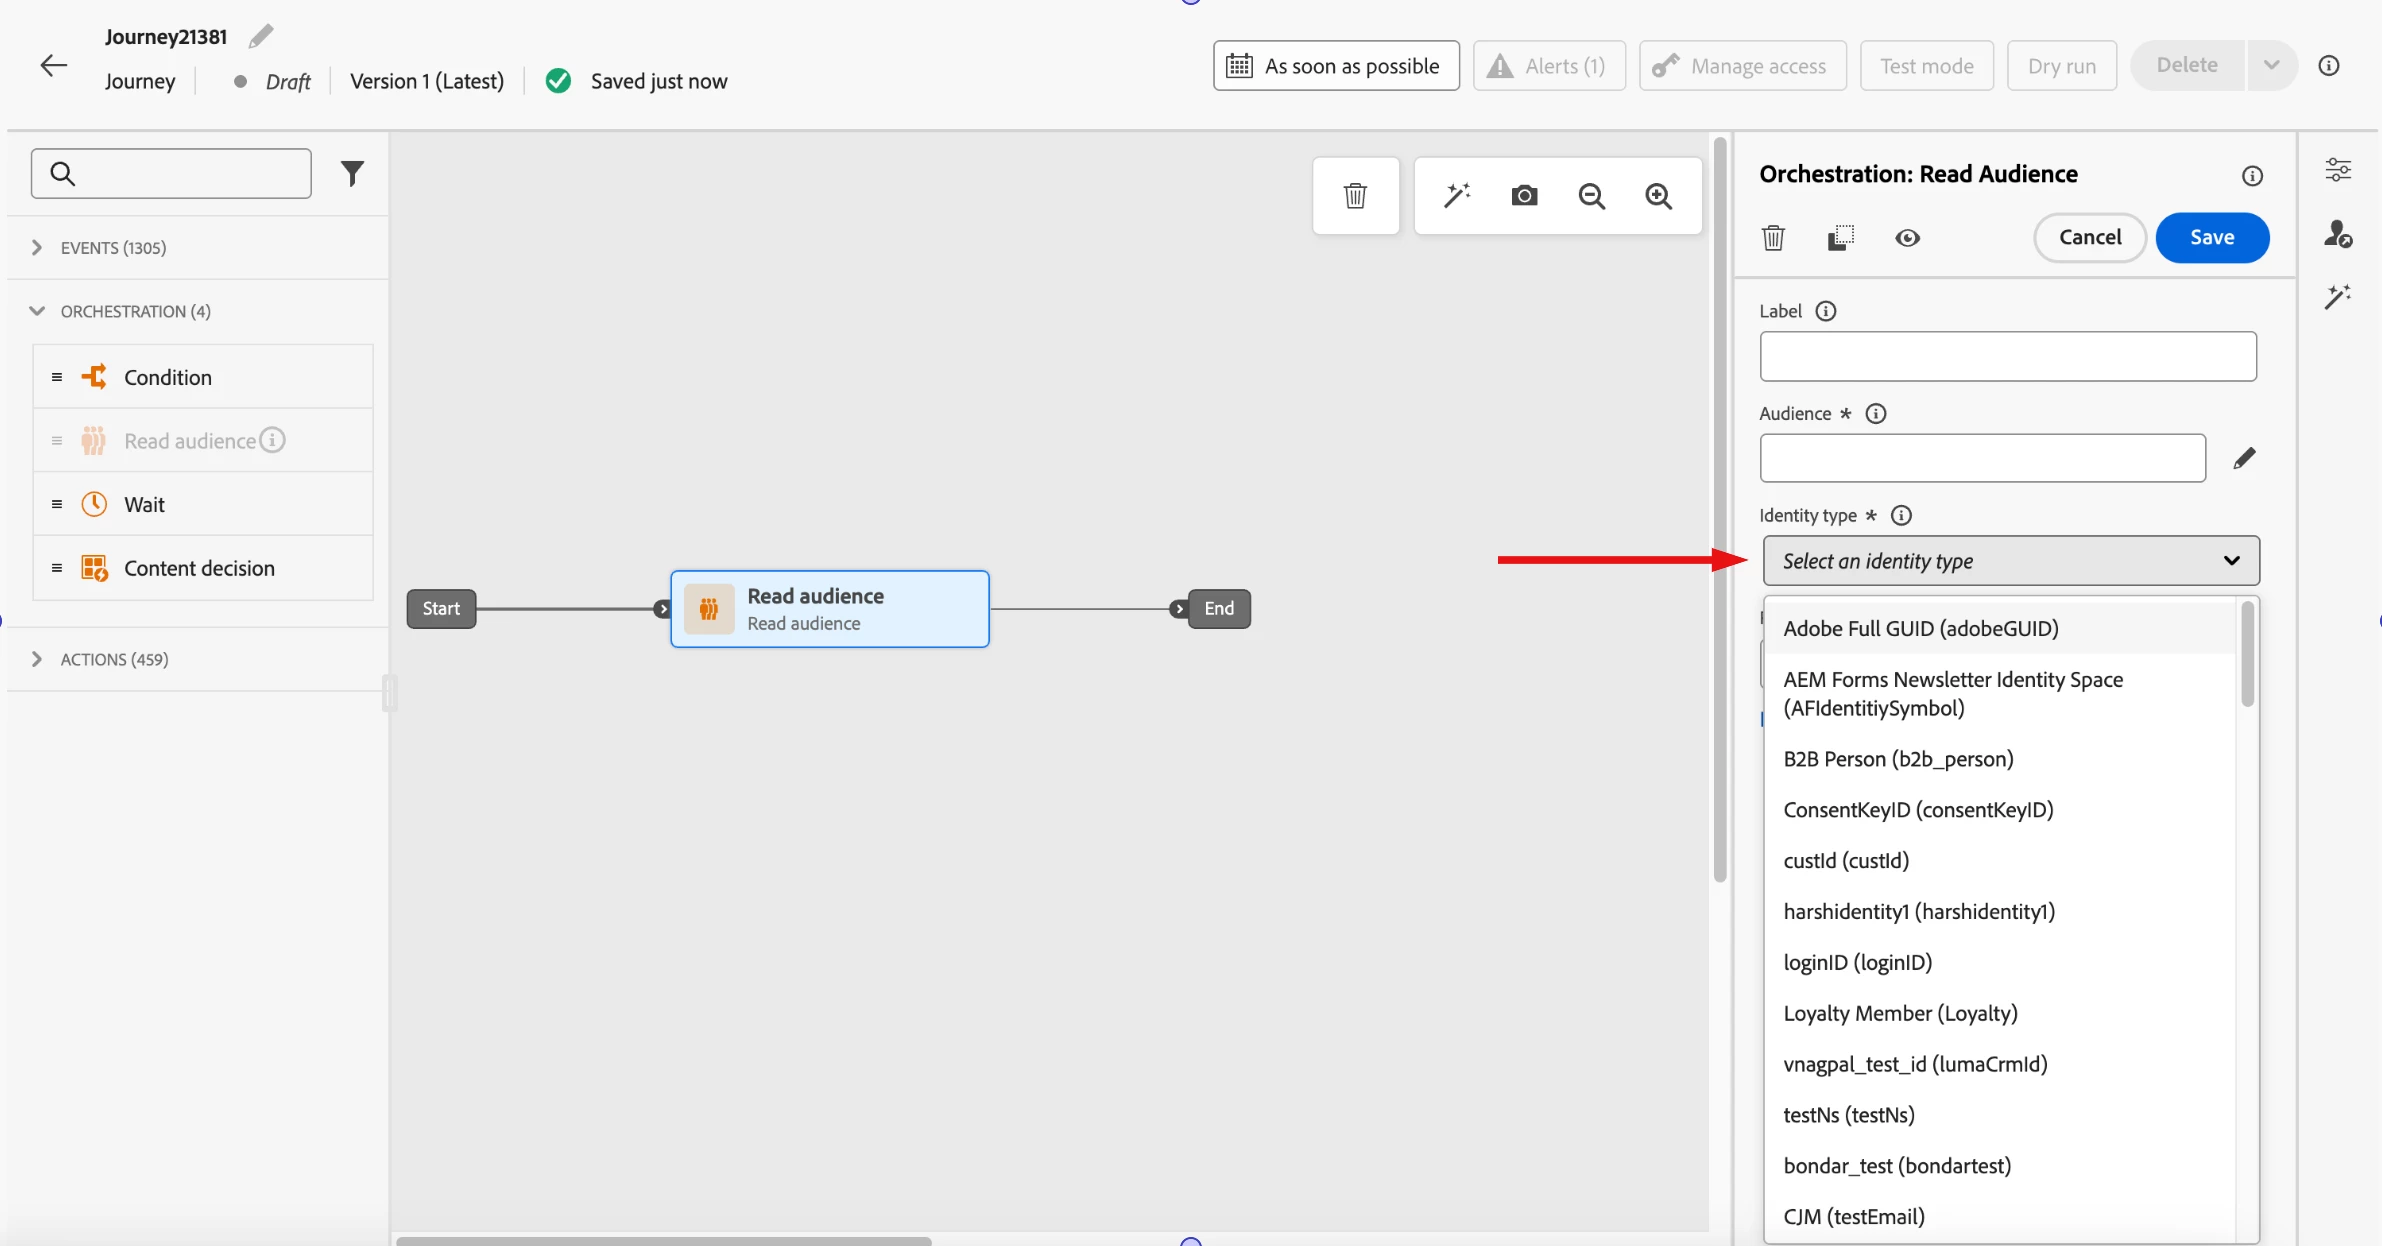
Task: Click the duplicate activity icon in panel
Action: click(x=1840, y=238)
